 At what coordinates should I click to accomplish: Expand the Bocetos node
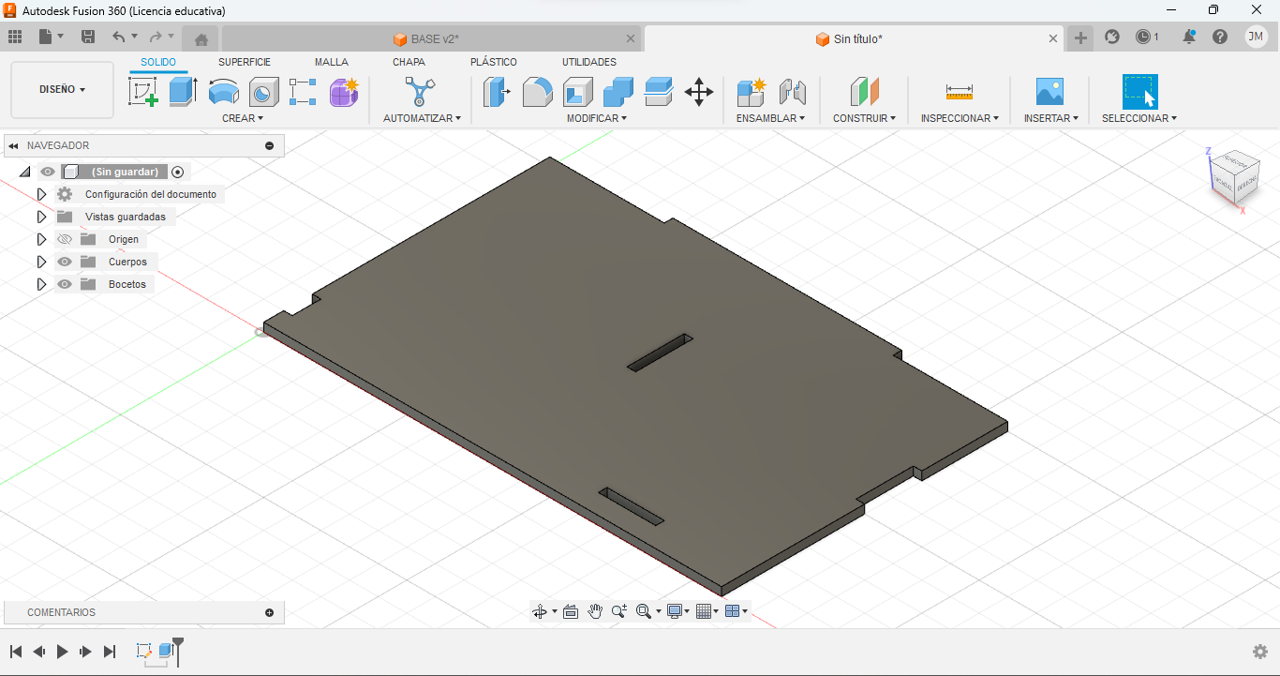click(41, 284)
